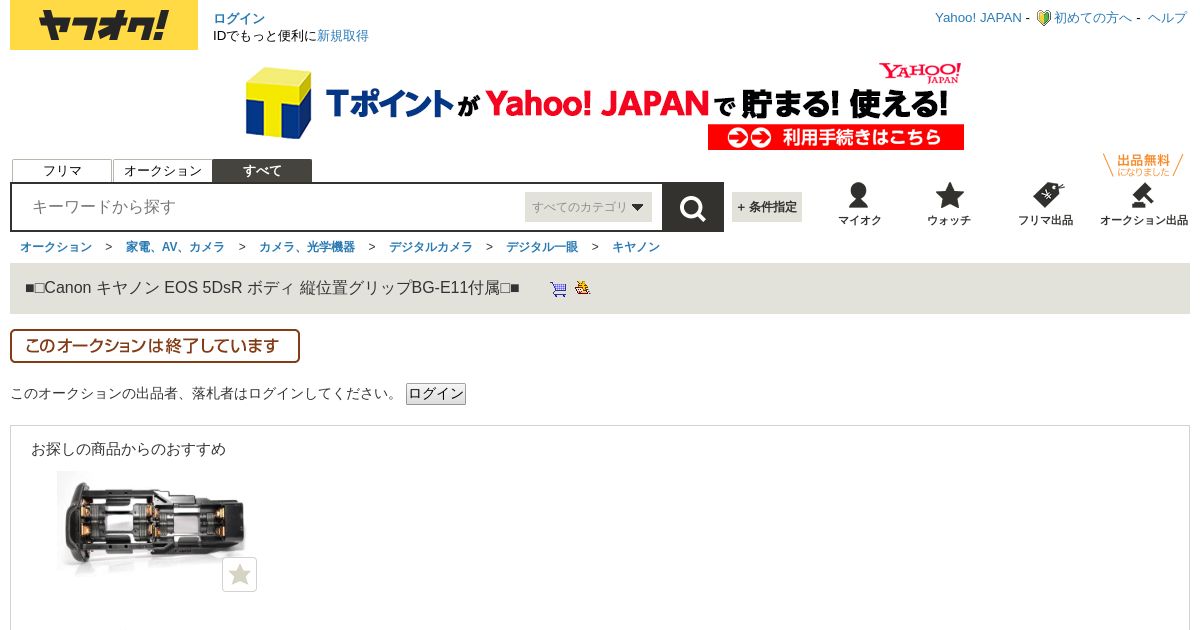Click the フリマ出品 price tag icon
Image resolution: width=1200 pixels, height=630 pixels.
tap(1047, 195)
